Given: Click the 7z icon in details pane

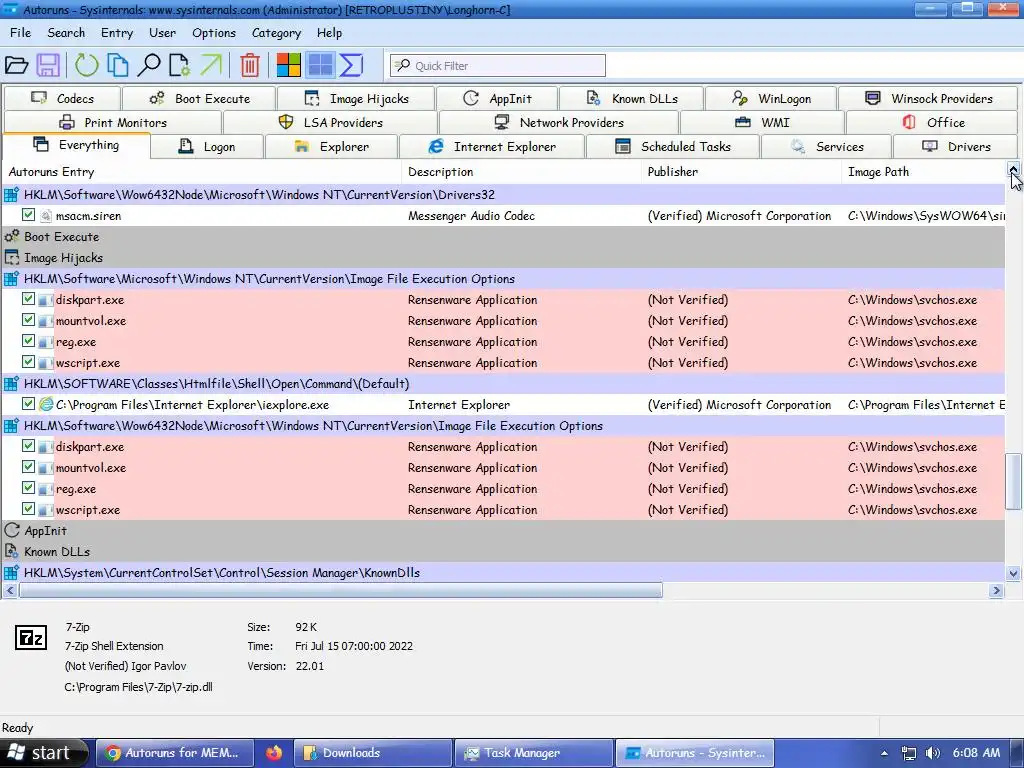Looking at the screenshot, I should point(31,637).
